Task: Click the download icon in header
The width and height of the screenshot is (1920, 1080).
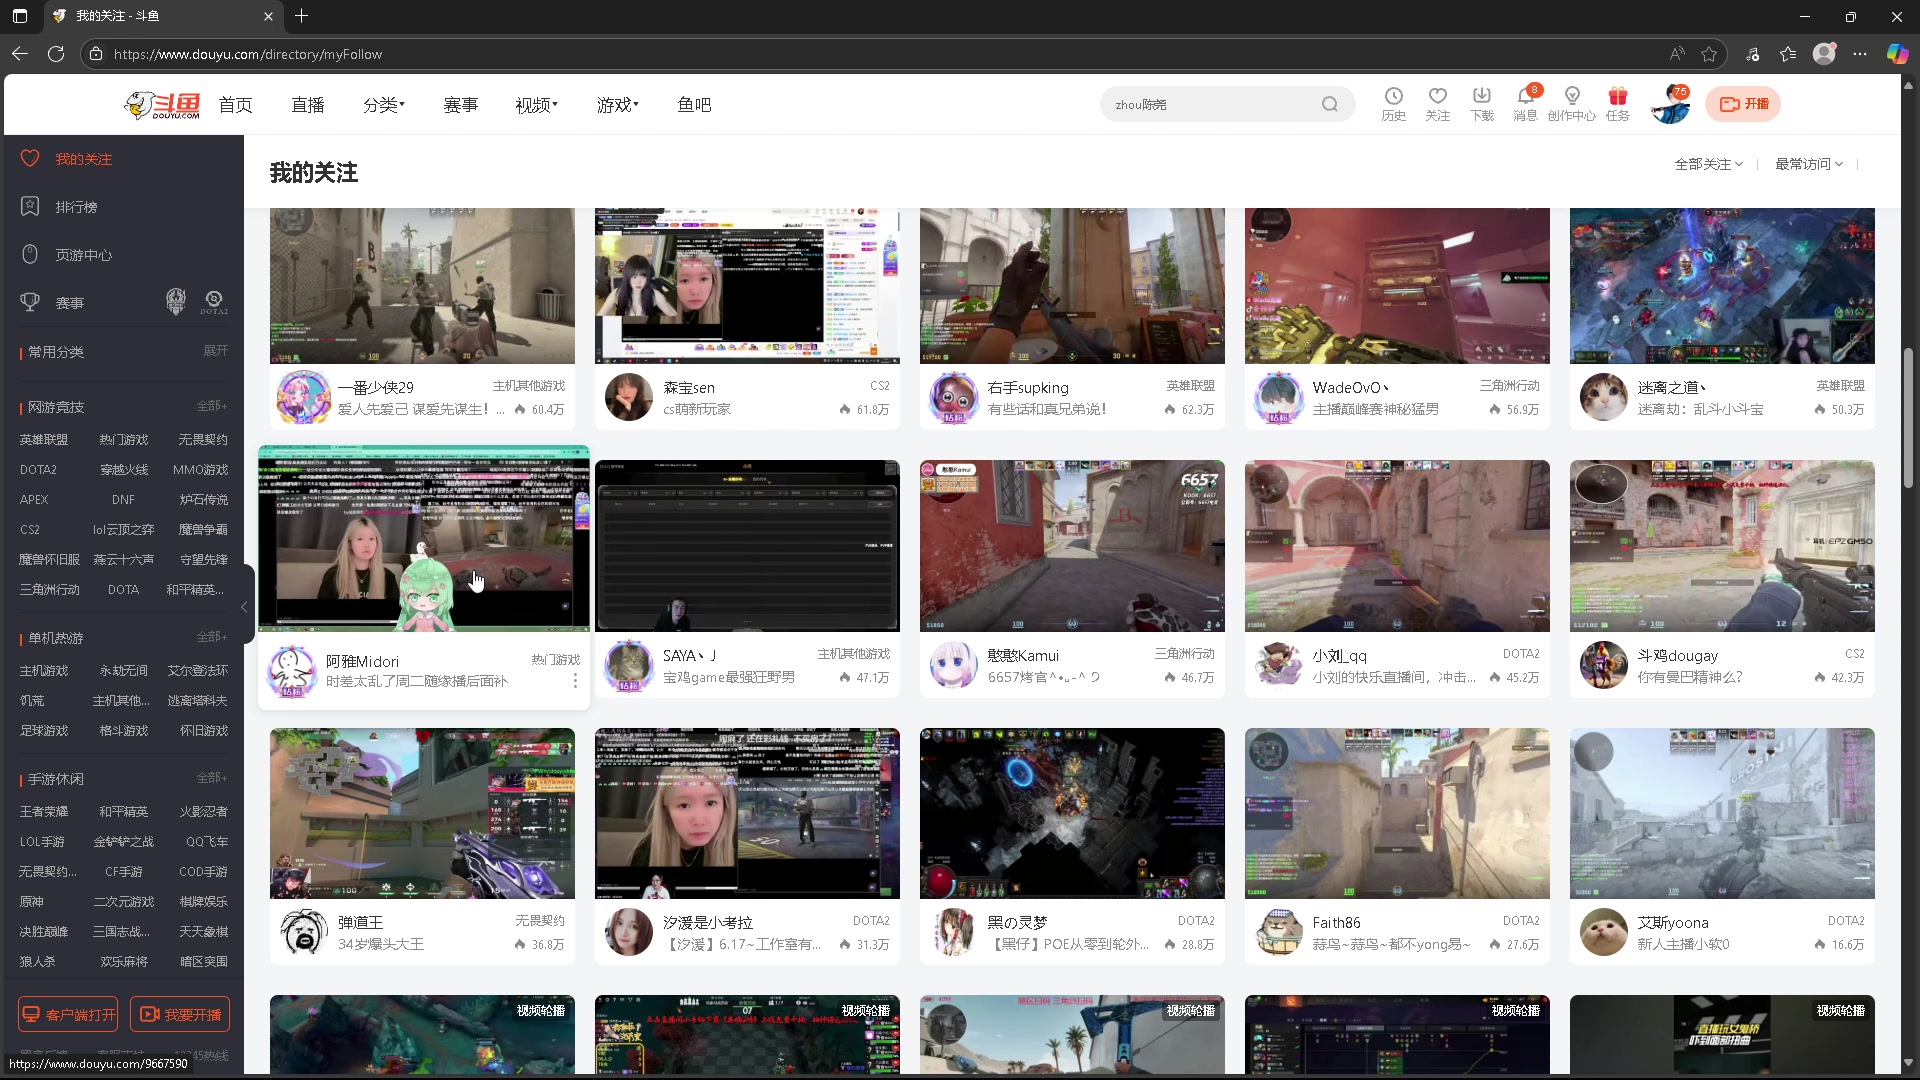Action: click(1481, 96)
